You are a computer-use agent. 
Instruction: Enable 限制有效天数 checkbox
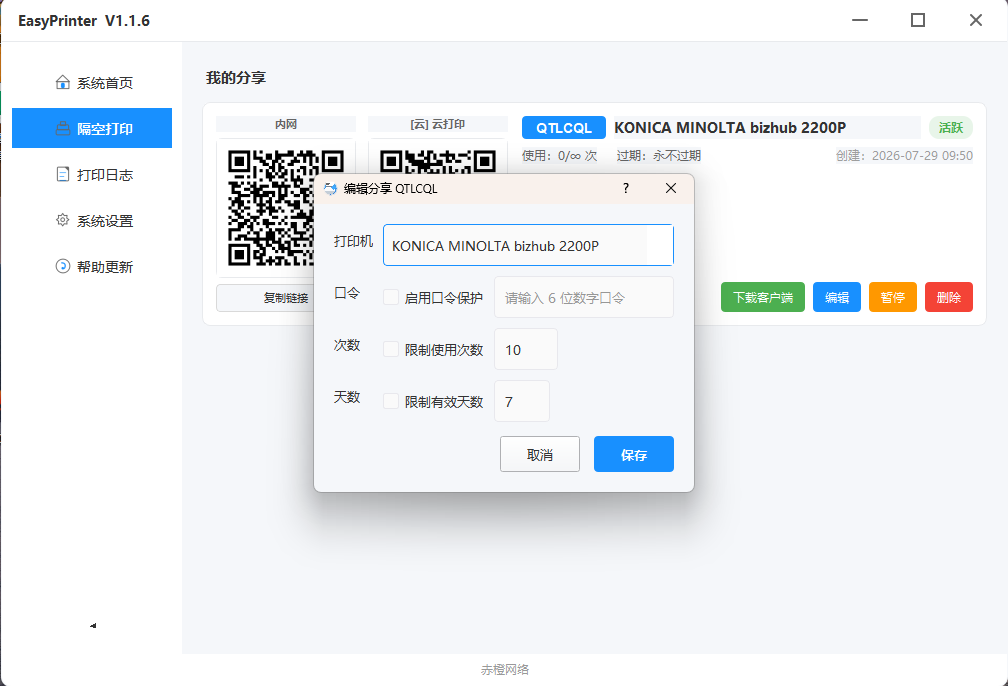pos(391,401)
